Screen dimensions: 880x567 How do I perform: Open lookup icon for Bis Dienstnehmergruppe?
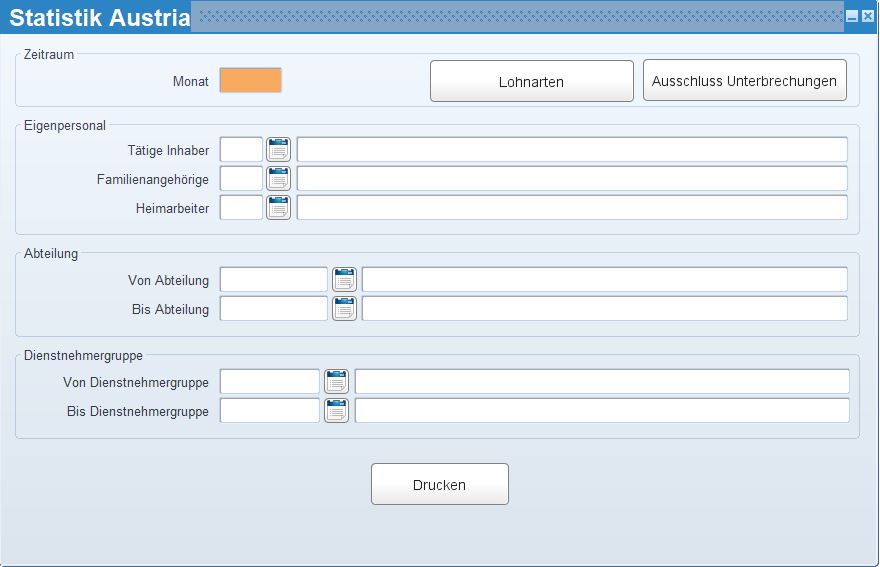click(x=336, y=411)
